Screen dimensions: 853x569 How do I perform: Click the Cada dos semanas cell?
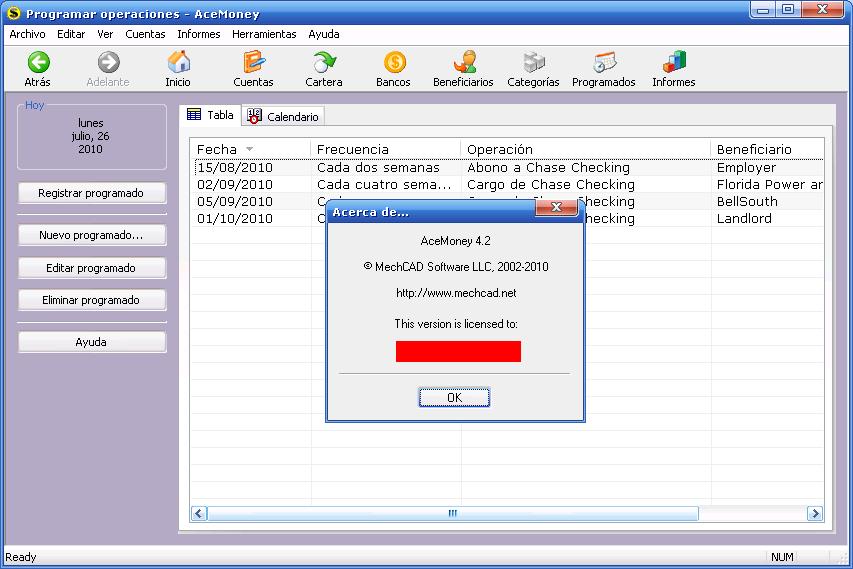pos(378,168)
